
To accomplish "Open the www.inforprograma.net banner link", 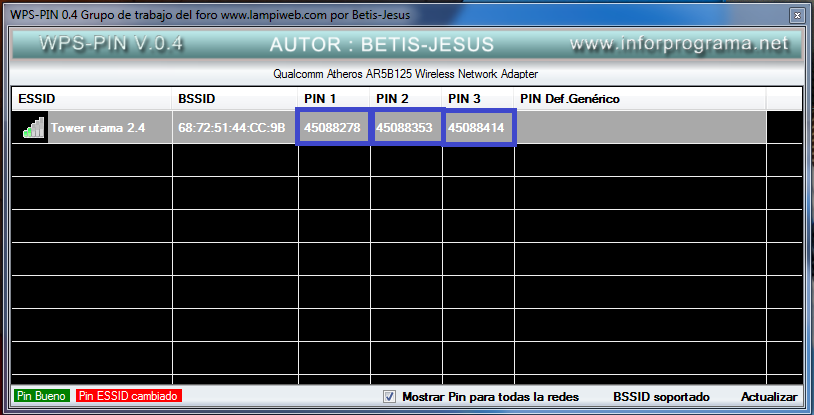I will [x=679, y=44].
